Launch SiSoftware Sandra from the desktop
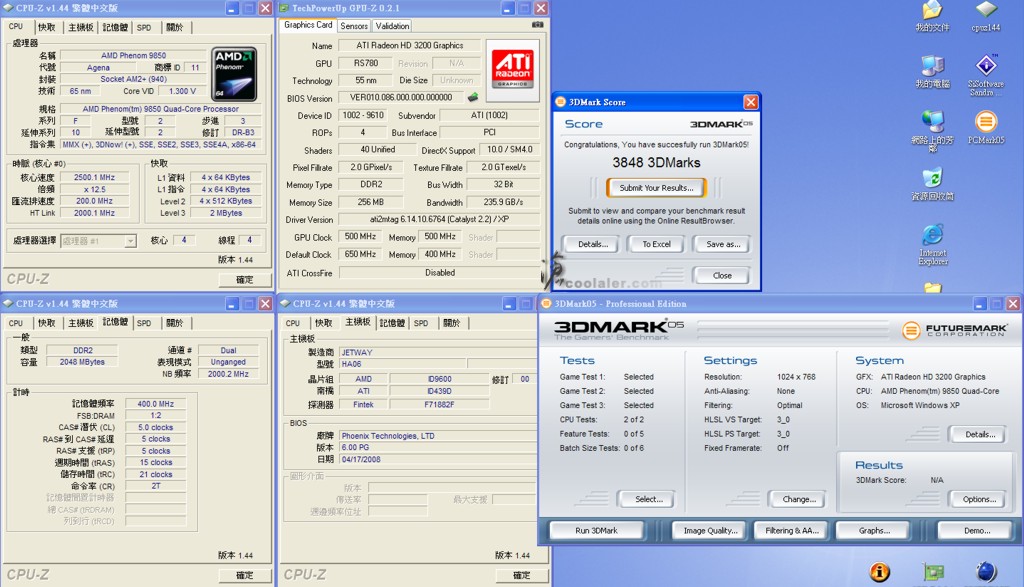 pyautogui.click(x=985, y=75)
